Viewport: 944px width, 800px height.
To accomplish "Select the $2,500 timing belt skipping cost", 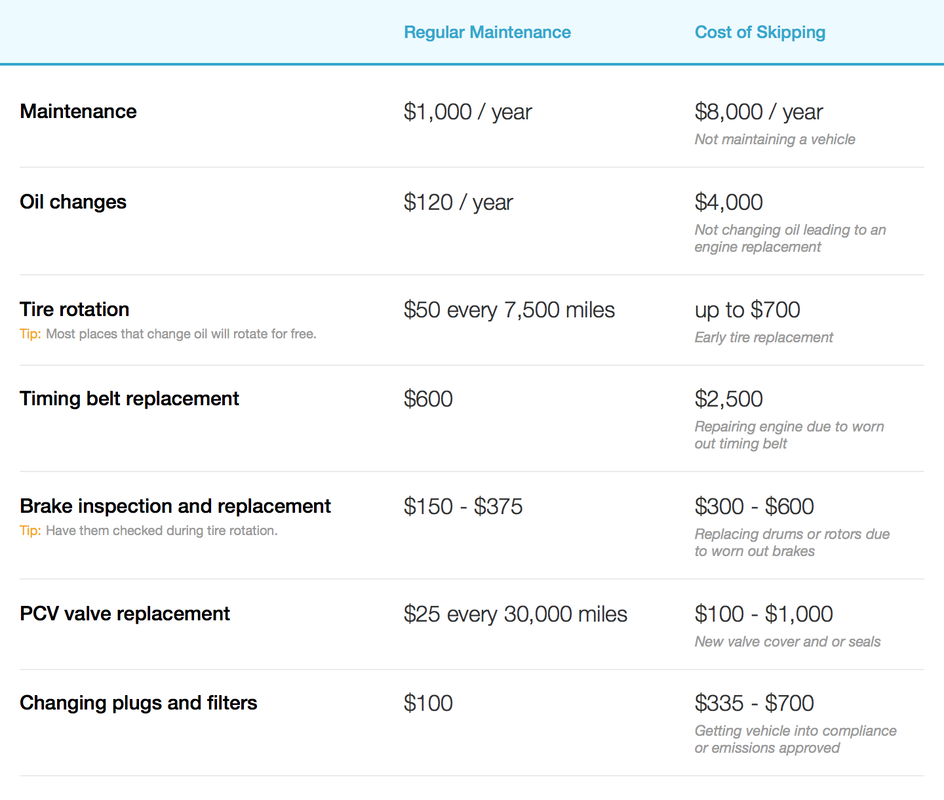I will 728,399.
